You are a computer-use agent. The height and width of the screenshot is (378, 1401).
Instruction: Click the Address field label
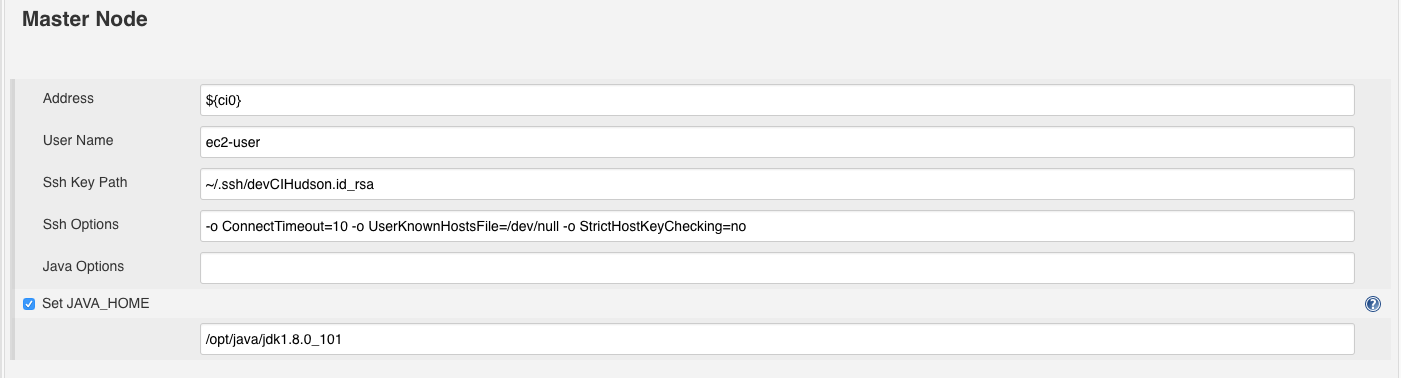click(68, 98)
